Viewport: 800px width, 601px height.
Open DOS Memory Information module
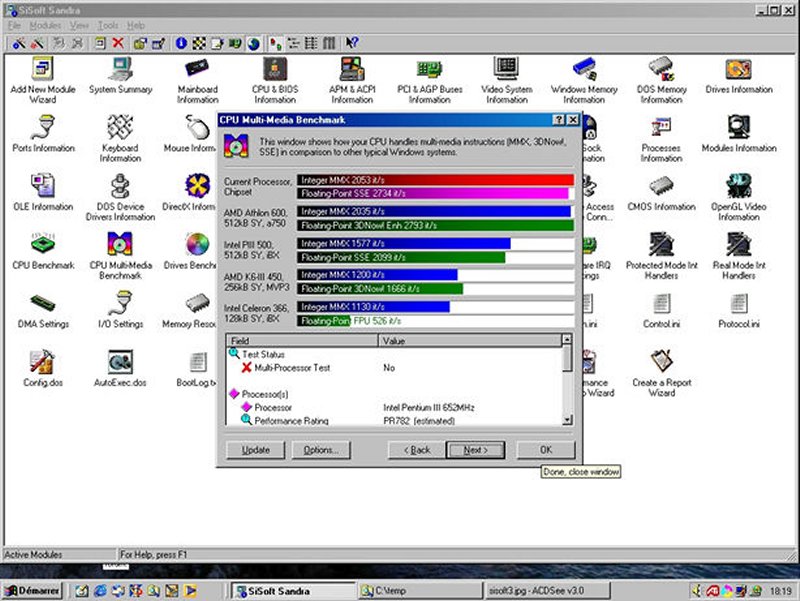coord(661,80)
